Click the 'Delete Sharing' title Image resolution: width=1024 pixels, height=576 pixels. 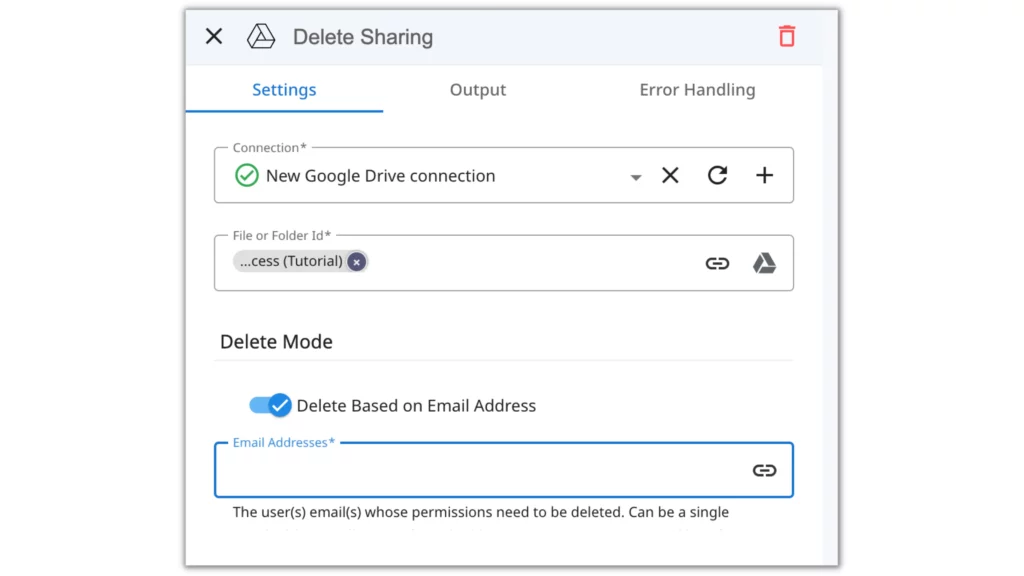coord(363,37)
